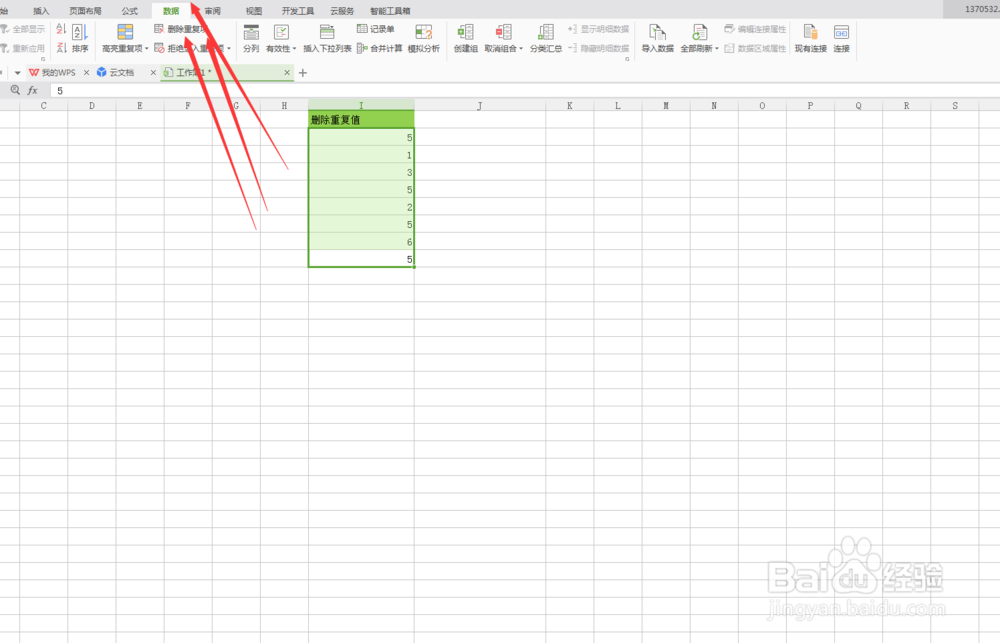Click the 导入数据 import data icon
This screenshot has width=1000, height=643.
click(658, 33)
